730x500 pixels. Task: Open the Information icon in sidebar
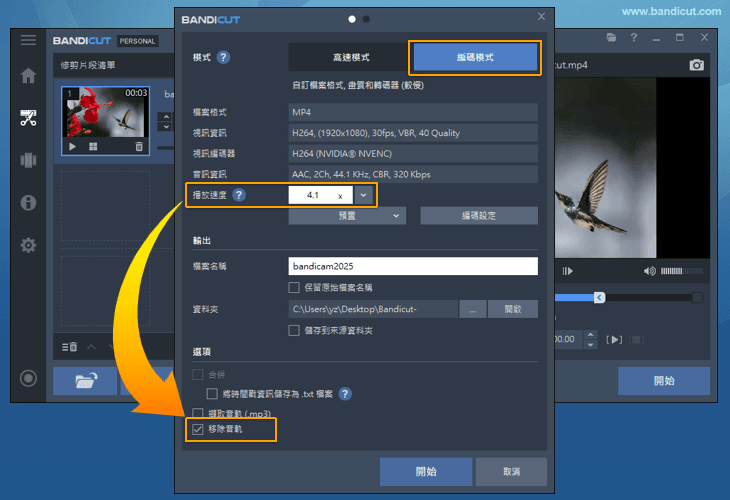tap(28, 203)
